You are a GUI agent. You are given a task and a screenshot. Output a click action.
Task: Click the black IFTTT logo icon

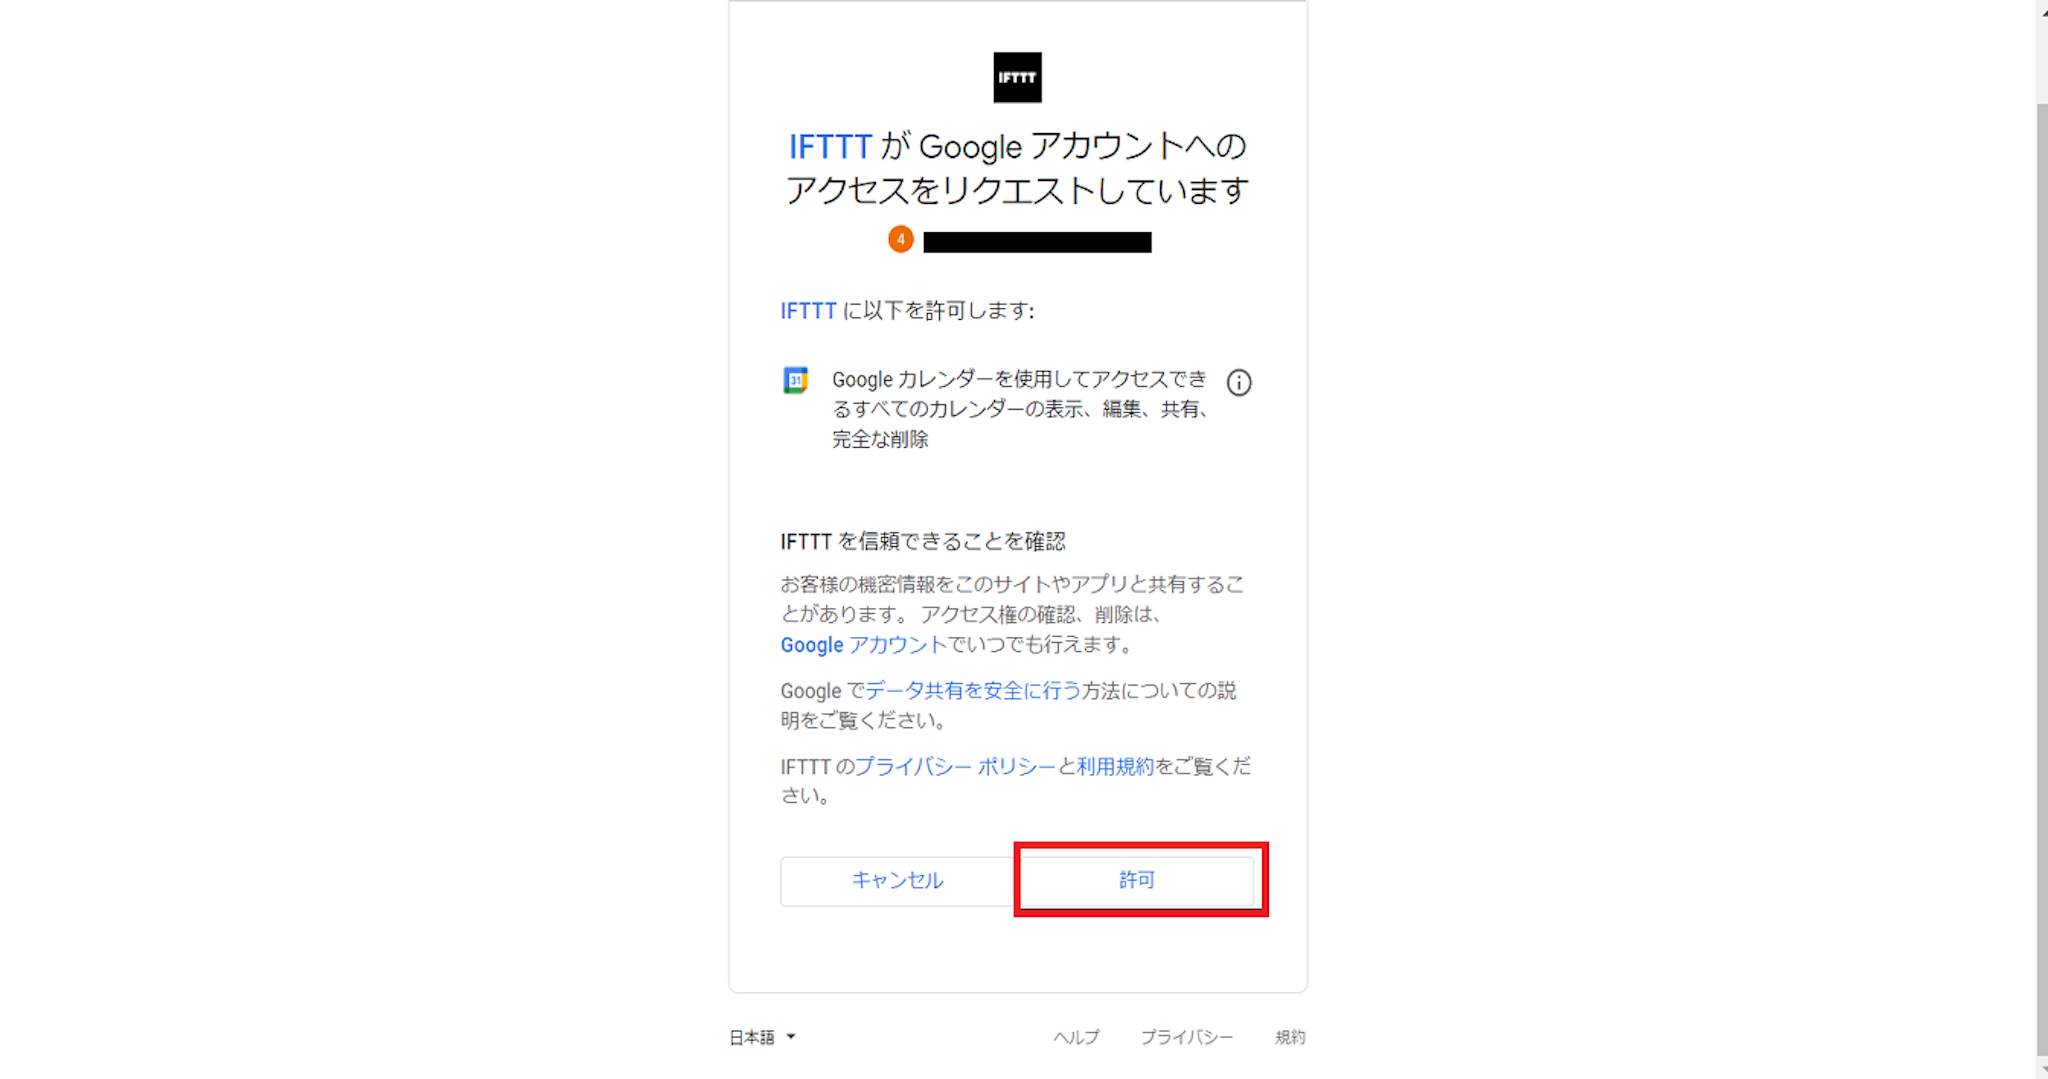(x=1017, y=77)
